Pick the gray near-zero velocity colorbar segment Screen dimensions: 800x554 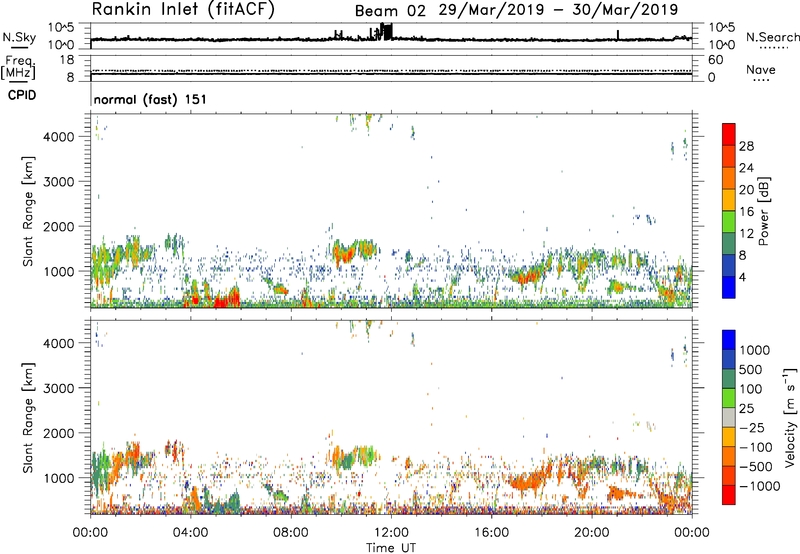729,418
